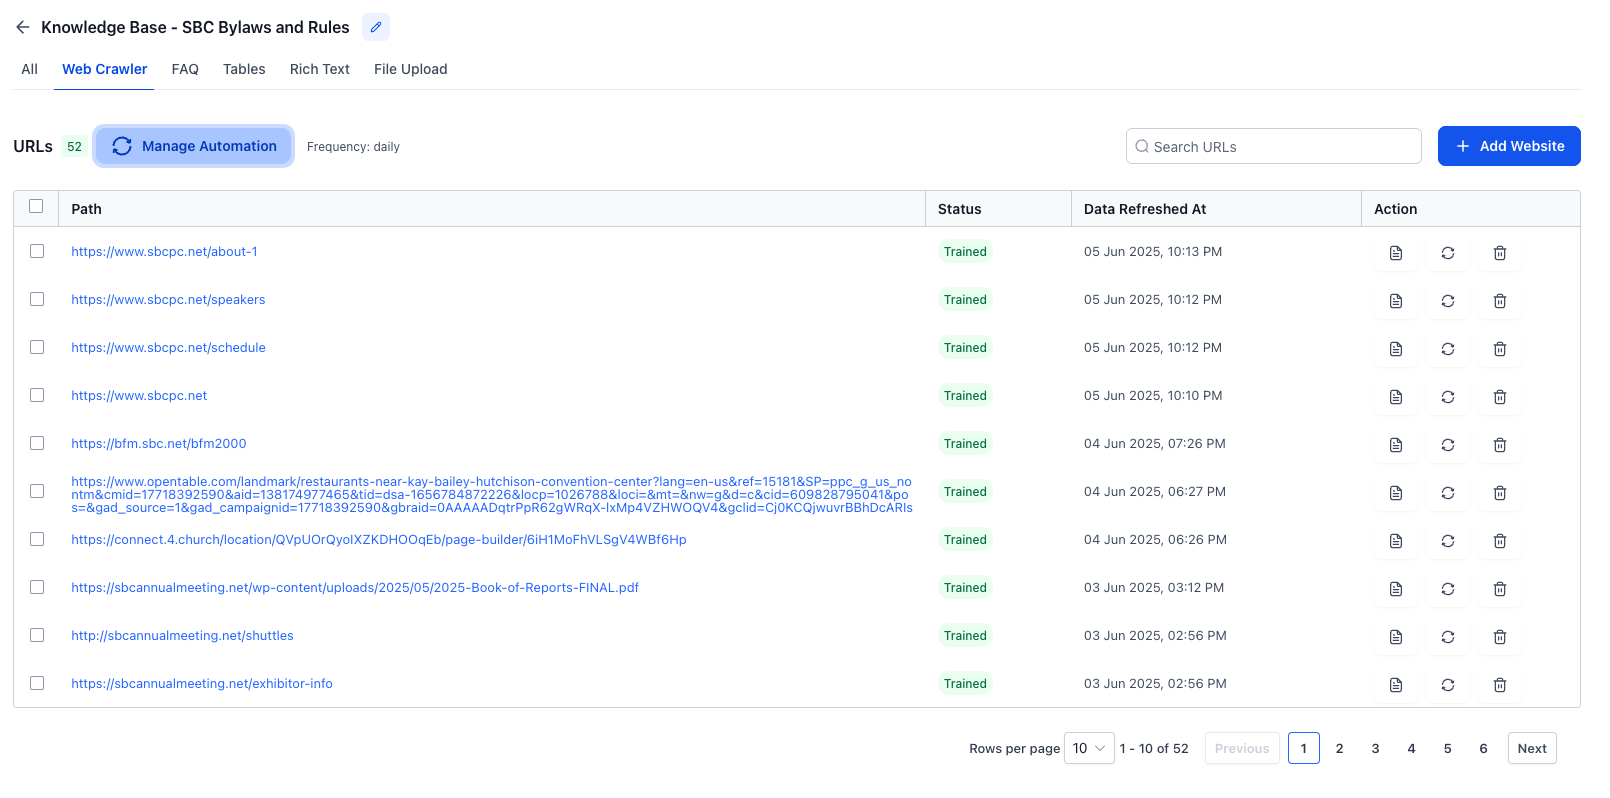Delete the Book-of-Reports PDF row
The image size is (1610, 798).
pos(1500,589)
